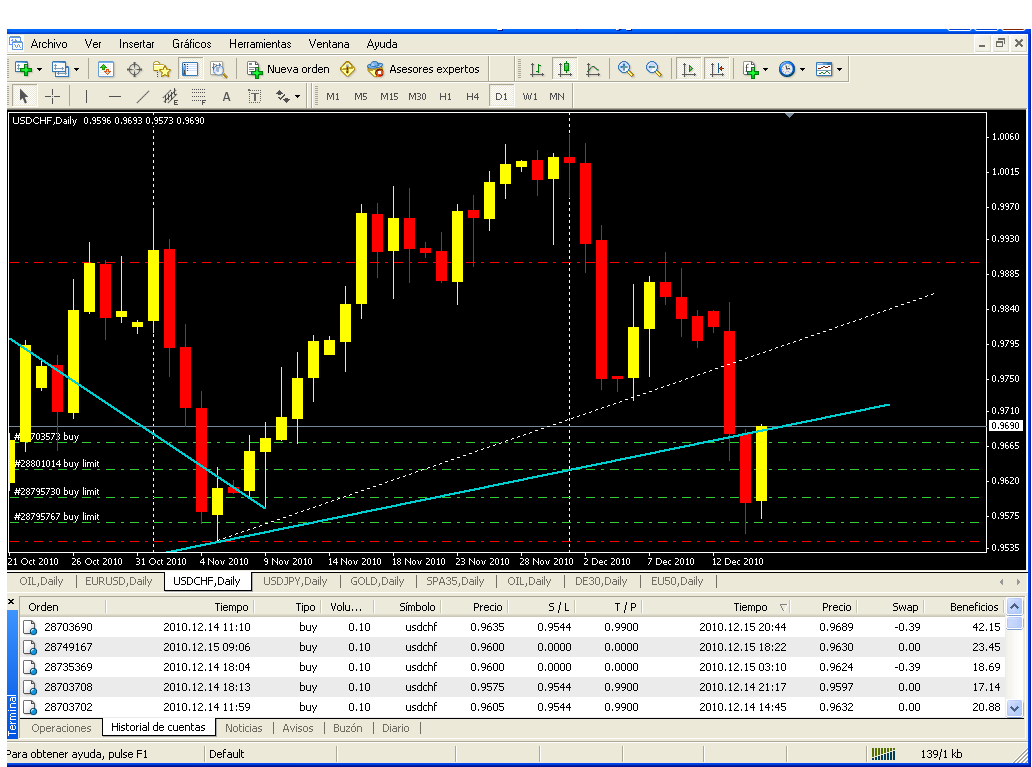This screenshot has height=767, width=1032.
Task: Select the Trendline drawing tool
Action: coord(142,97)
